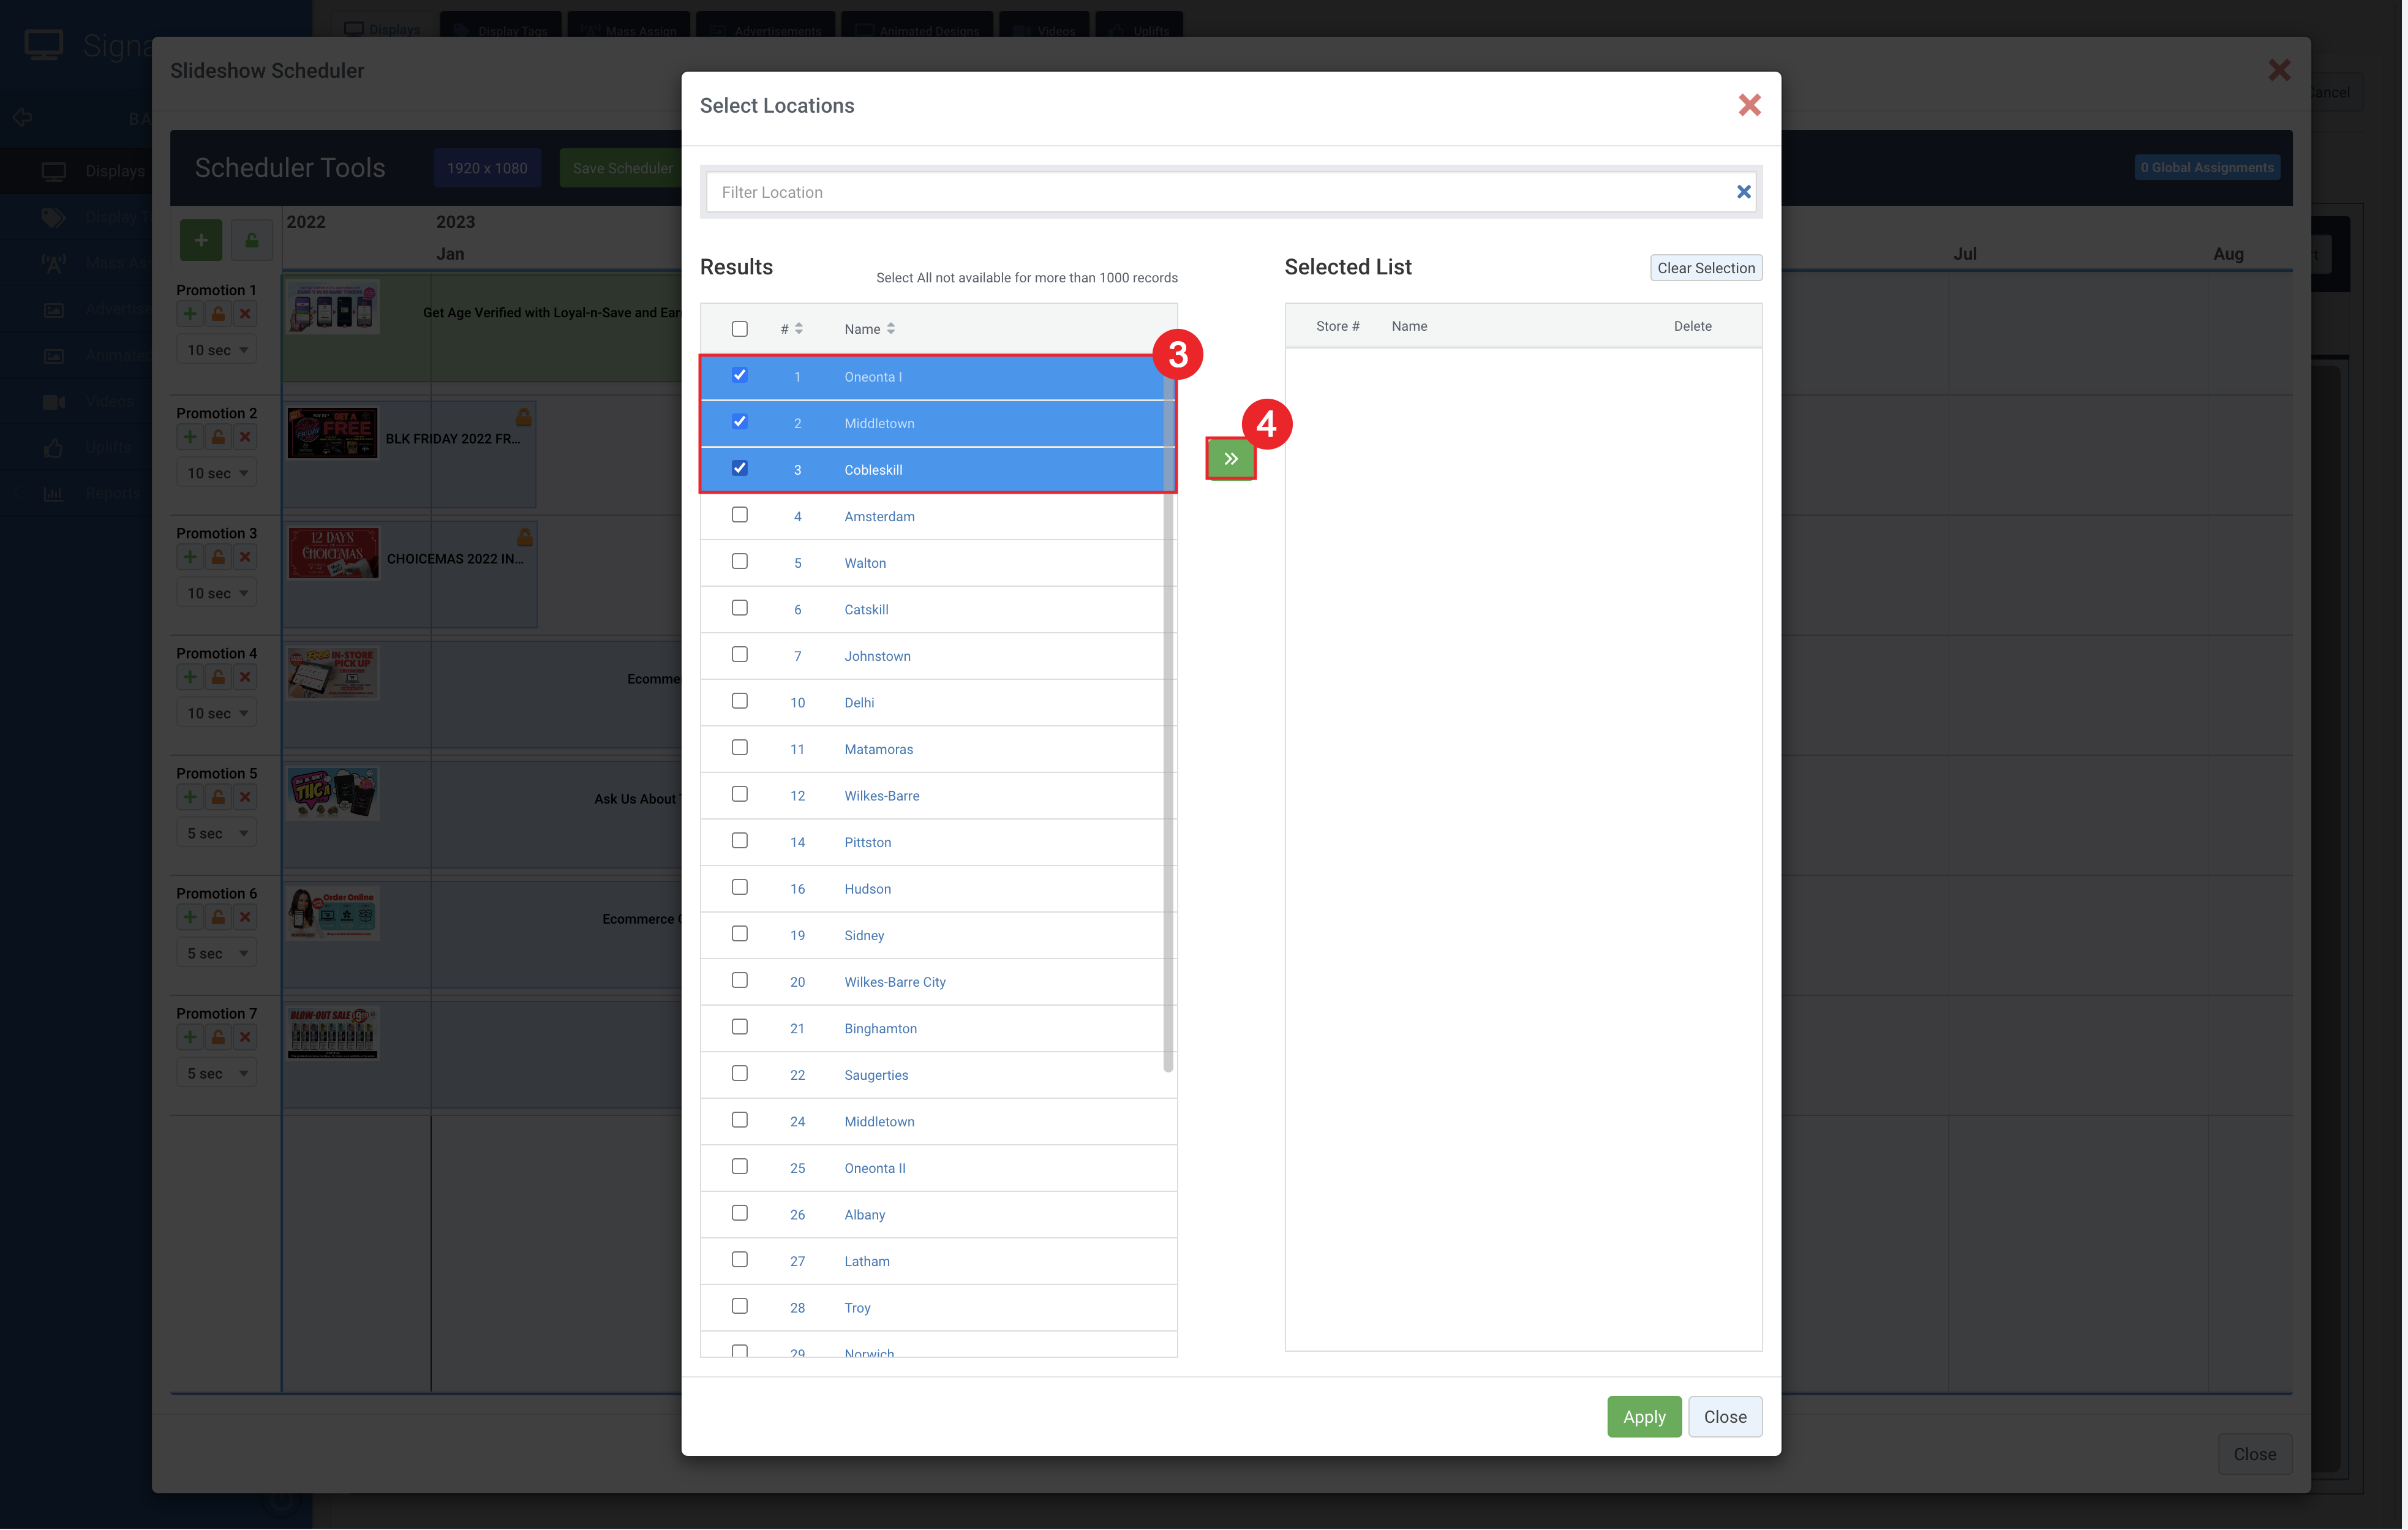Sort results by the # column
Image resolution: width=2408 pixels, height=1530 pixels.
click(792, 329)
